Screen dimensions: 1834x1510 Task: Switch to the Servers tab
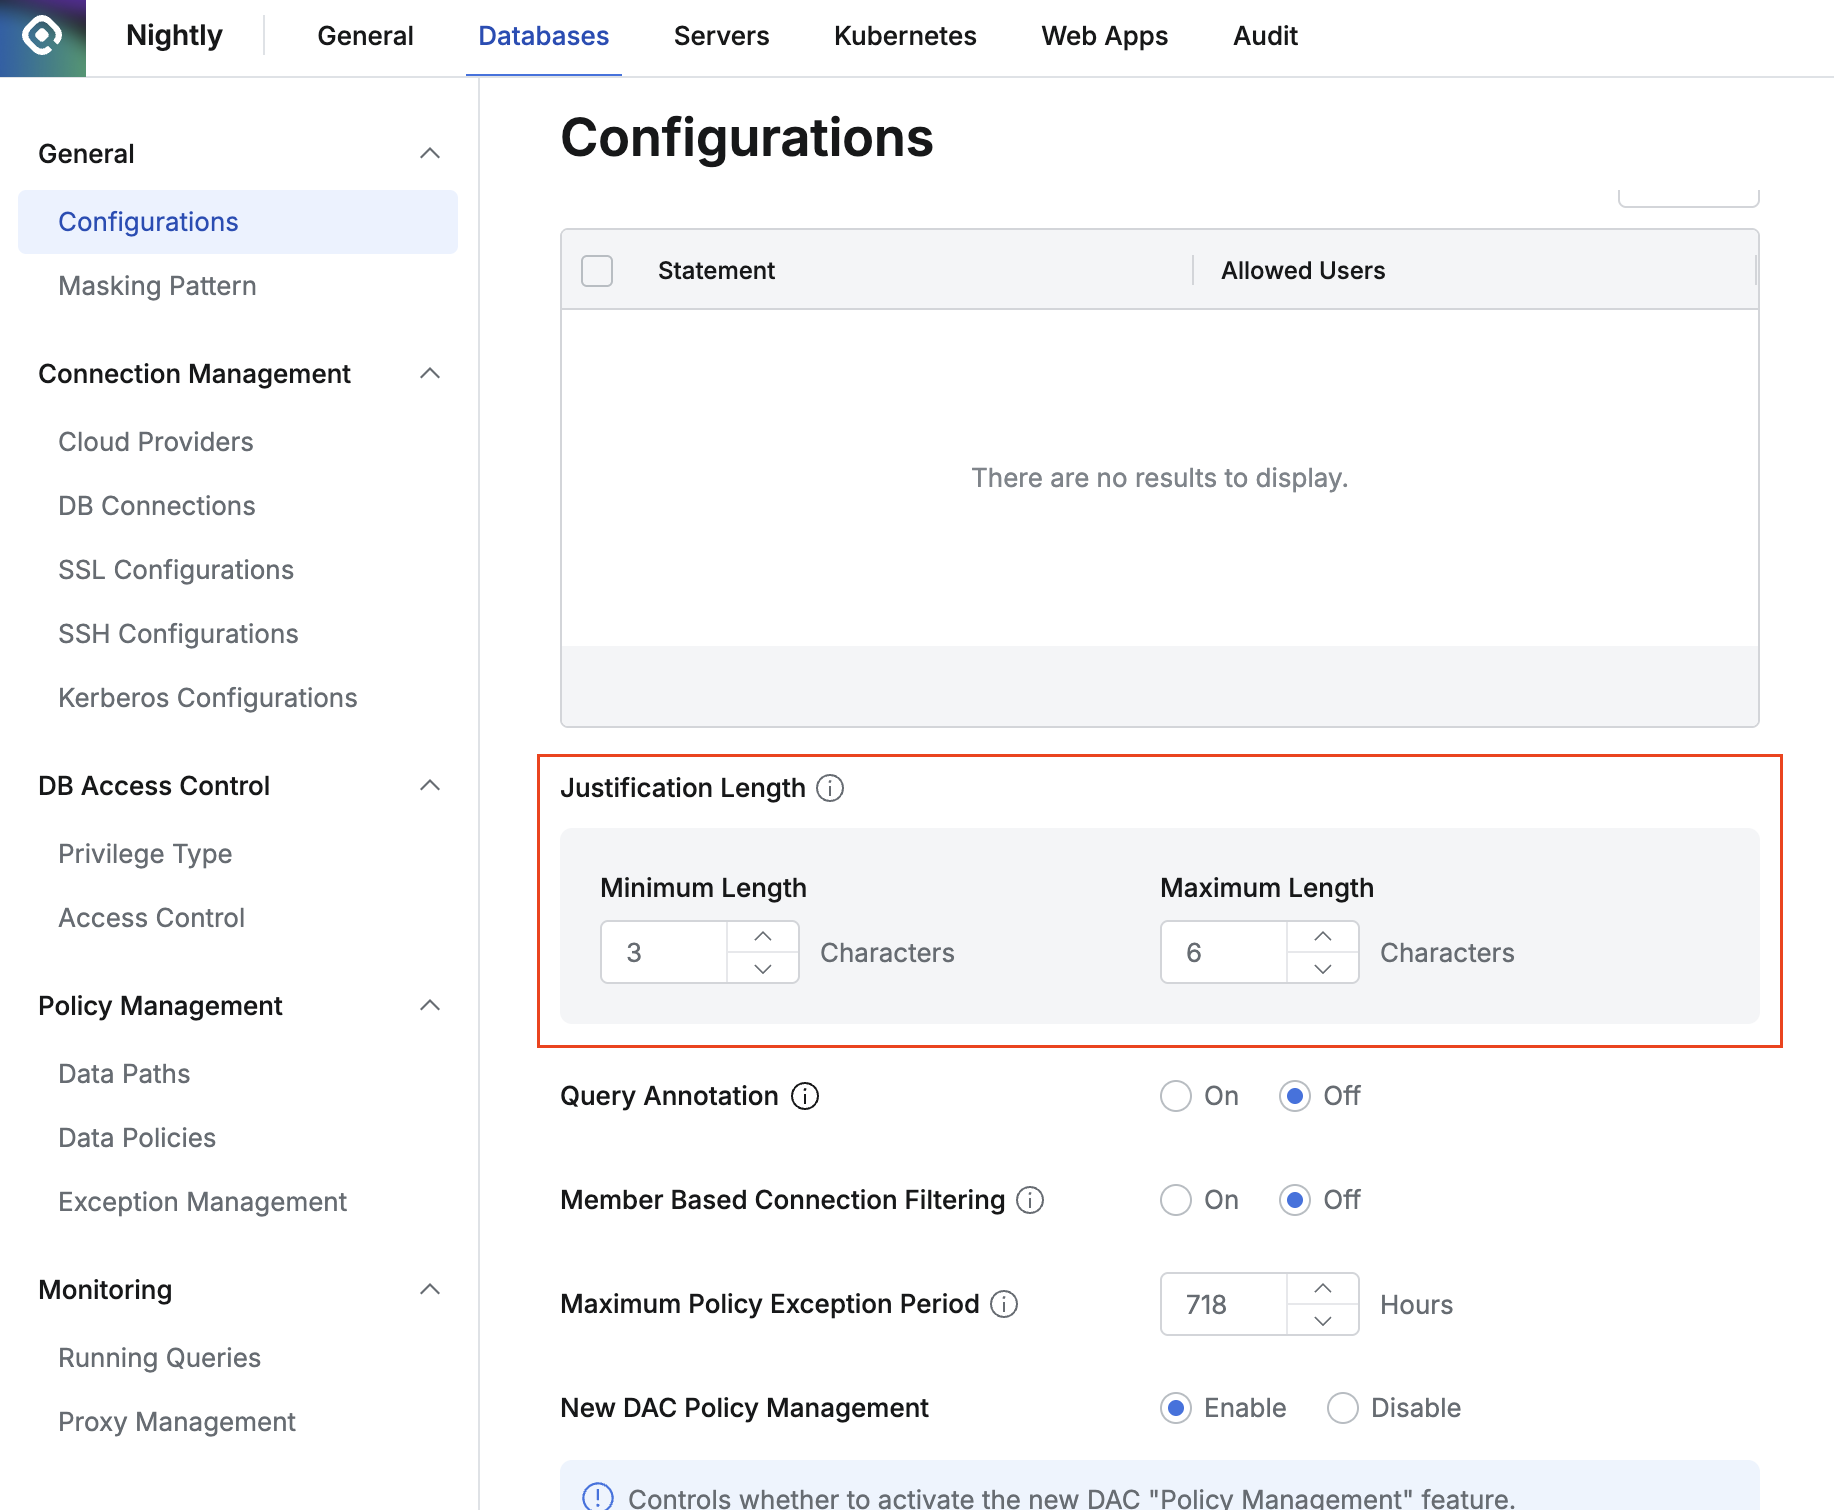click(x=721, y=37)
